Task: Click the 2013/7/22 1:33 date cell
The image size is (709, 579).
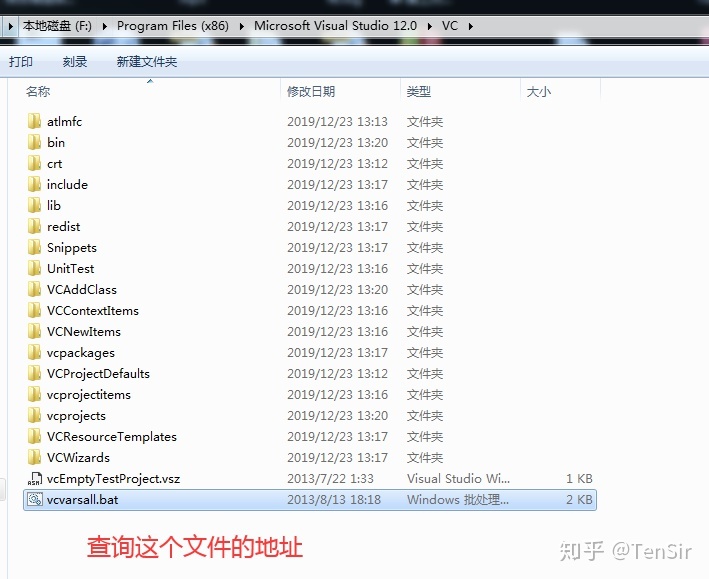Action: 331,479
